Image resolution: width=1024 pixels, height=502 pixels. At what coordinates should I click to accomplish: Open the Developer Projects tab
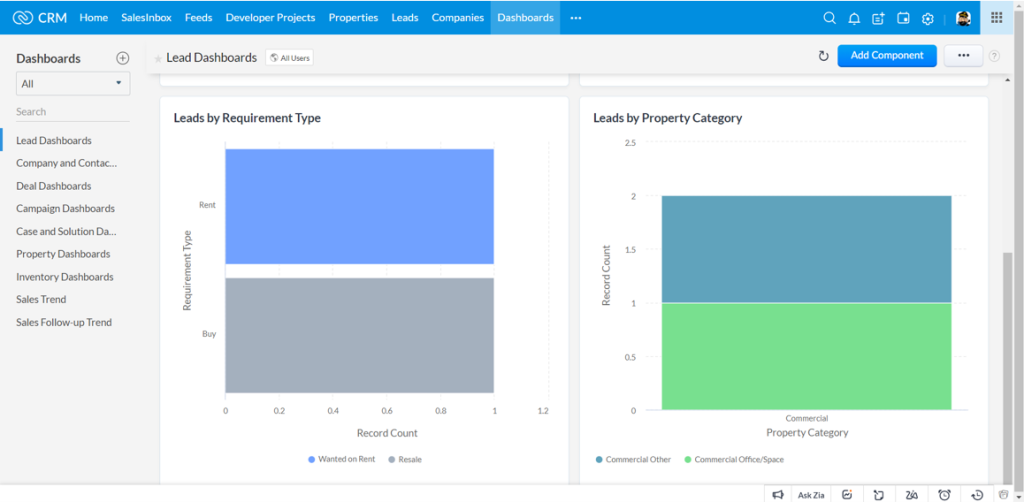[270, 18]
